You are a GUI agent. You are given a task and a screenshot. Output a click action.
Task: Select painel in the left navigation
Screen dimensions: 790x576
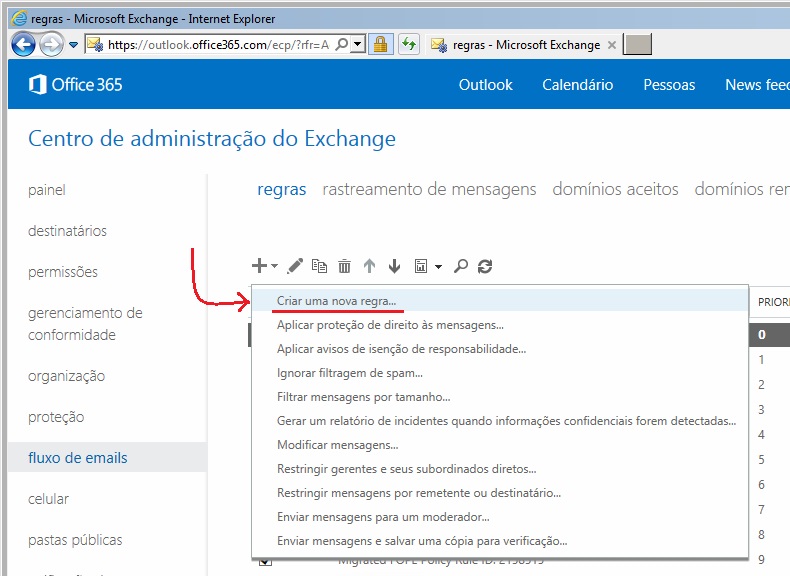(x=47, y=190)
